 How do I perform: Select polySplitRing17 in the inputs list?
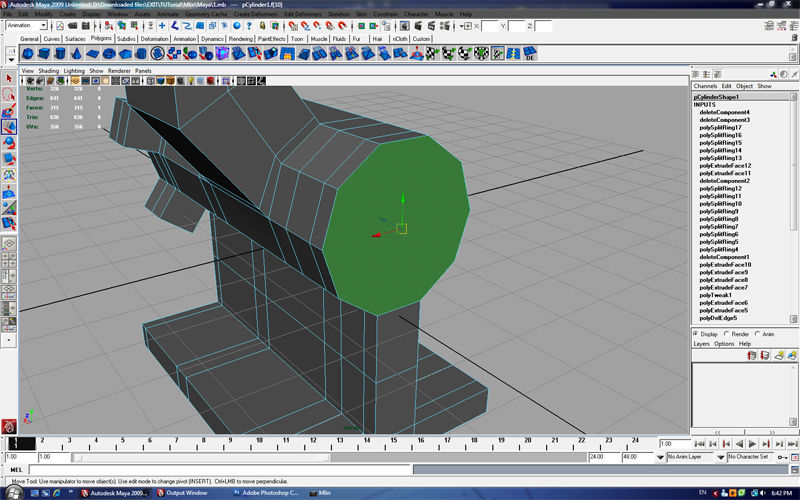[720, 128]
